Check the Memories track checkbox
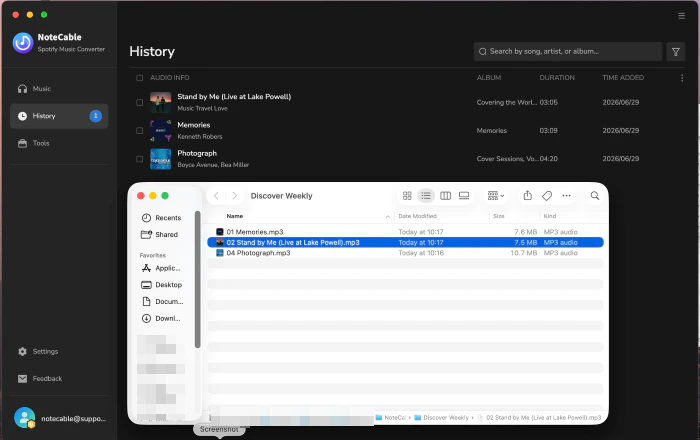700x440 pixels. 139,131
